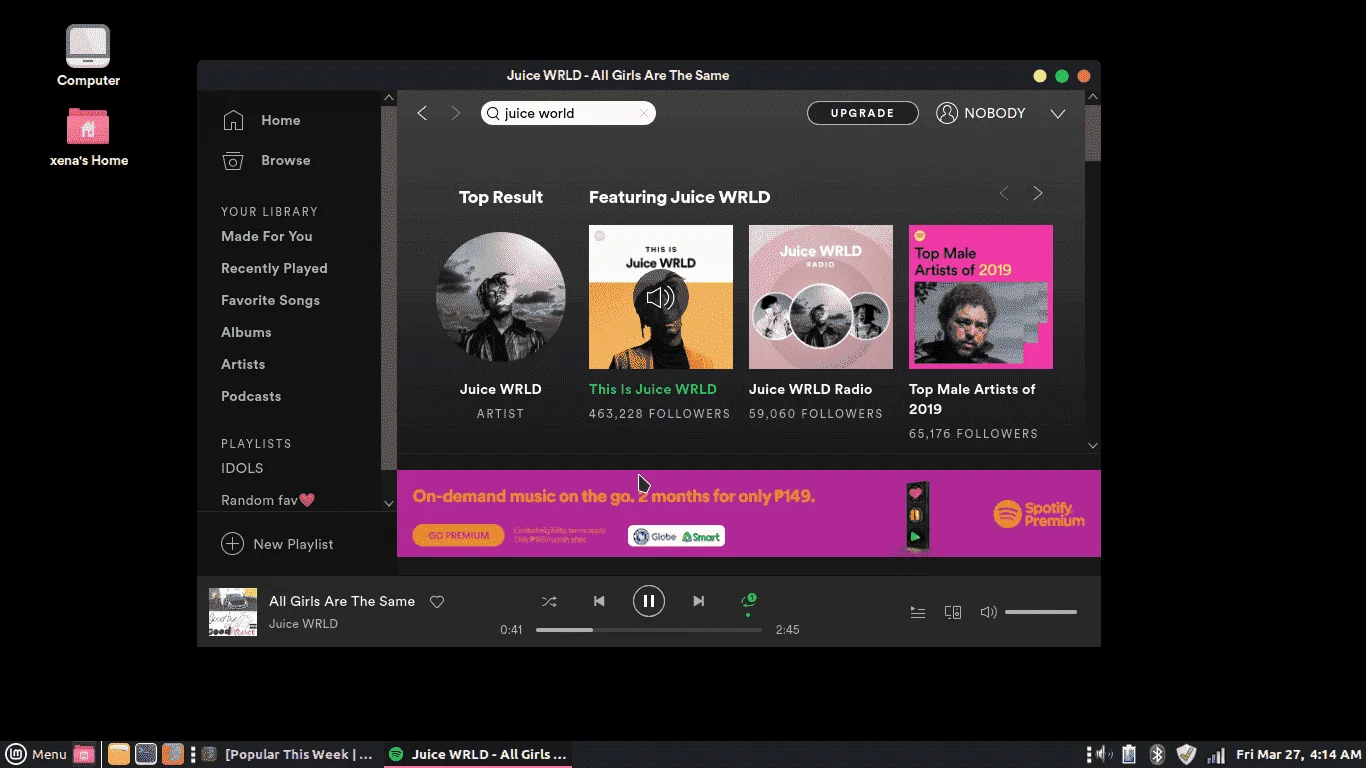
Task: Clear the search field with the X
Action: pyautogui.click(x=644, y=114)
